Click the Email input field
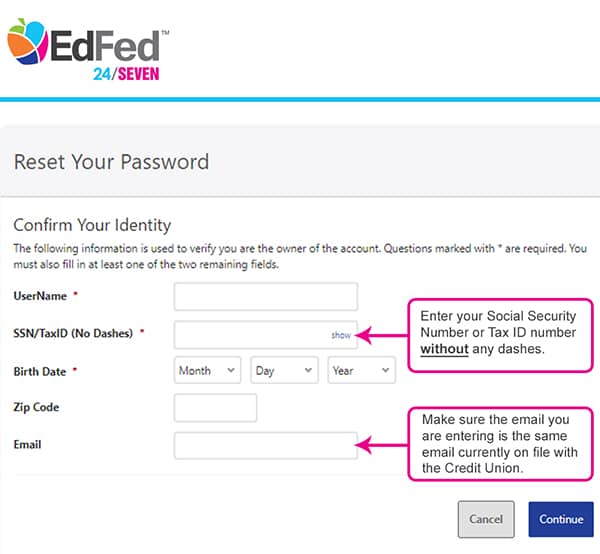The height and width of the screenshot is (554, 600). point(265,445)
